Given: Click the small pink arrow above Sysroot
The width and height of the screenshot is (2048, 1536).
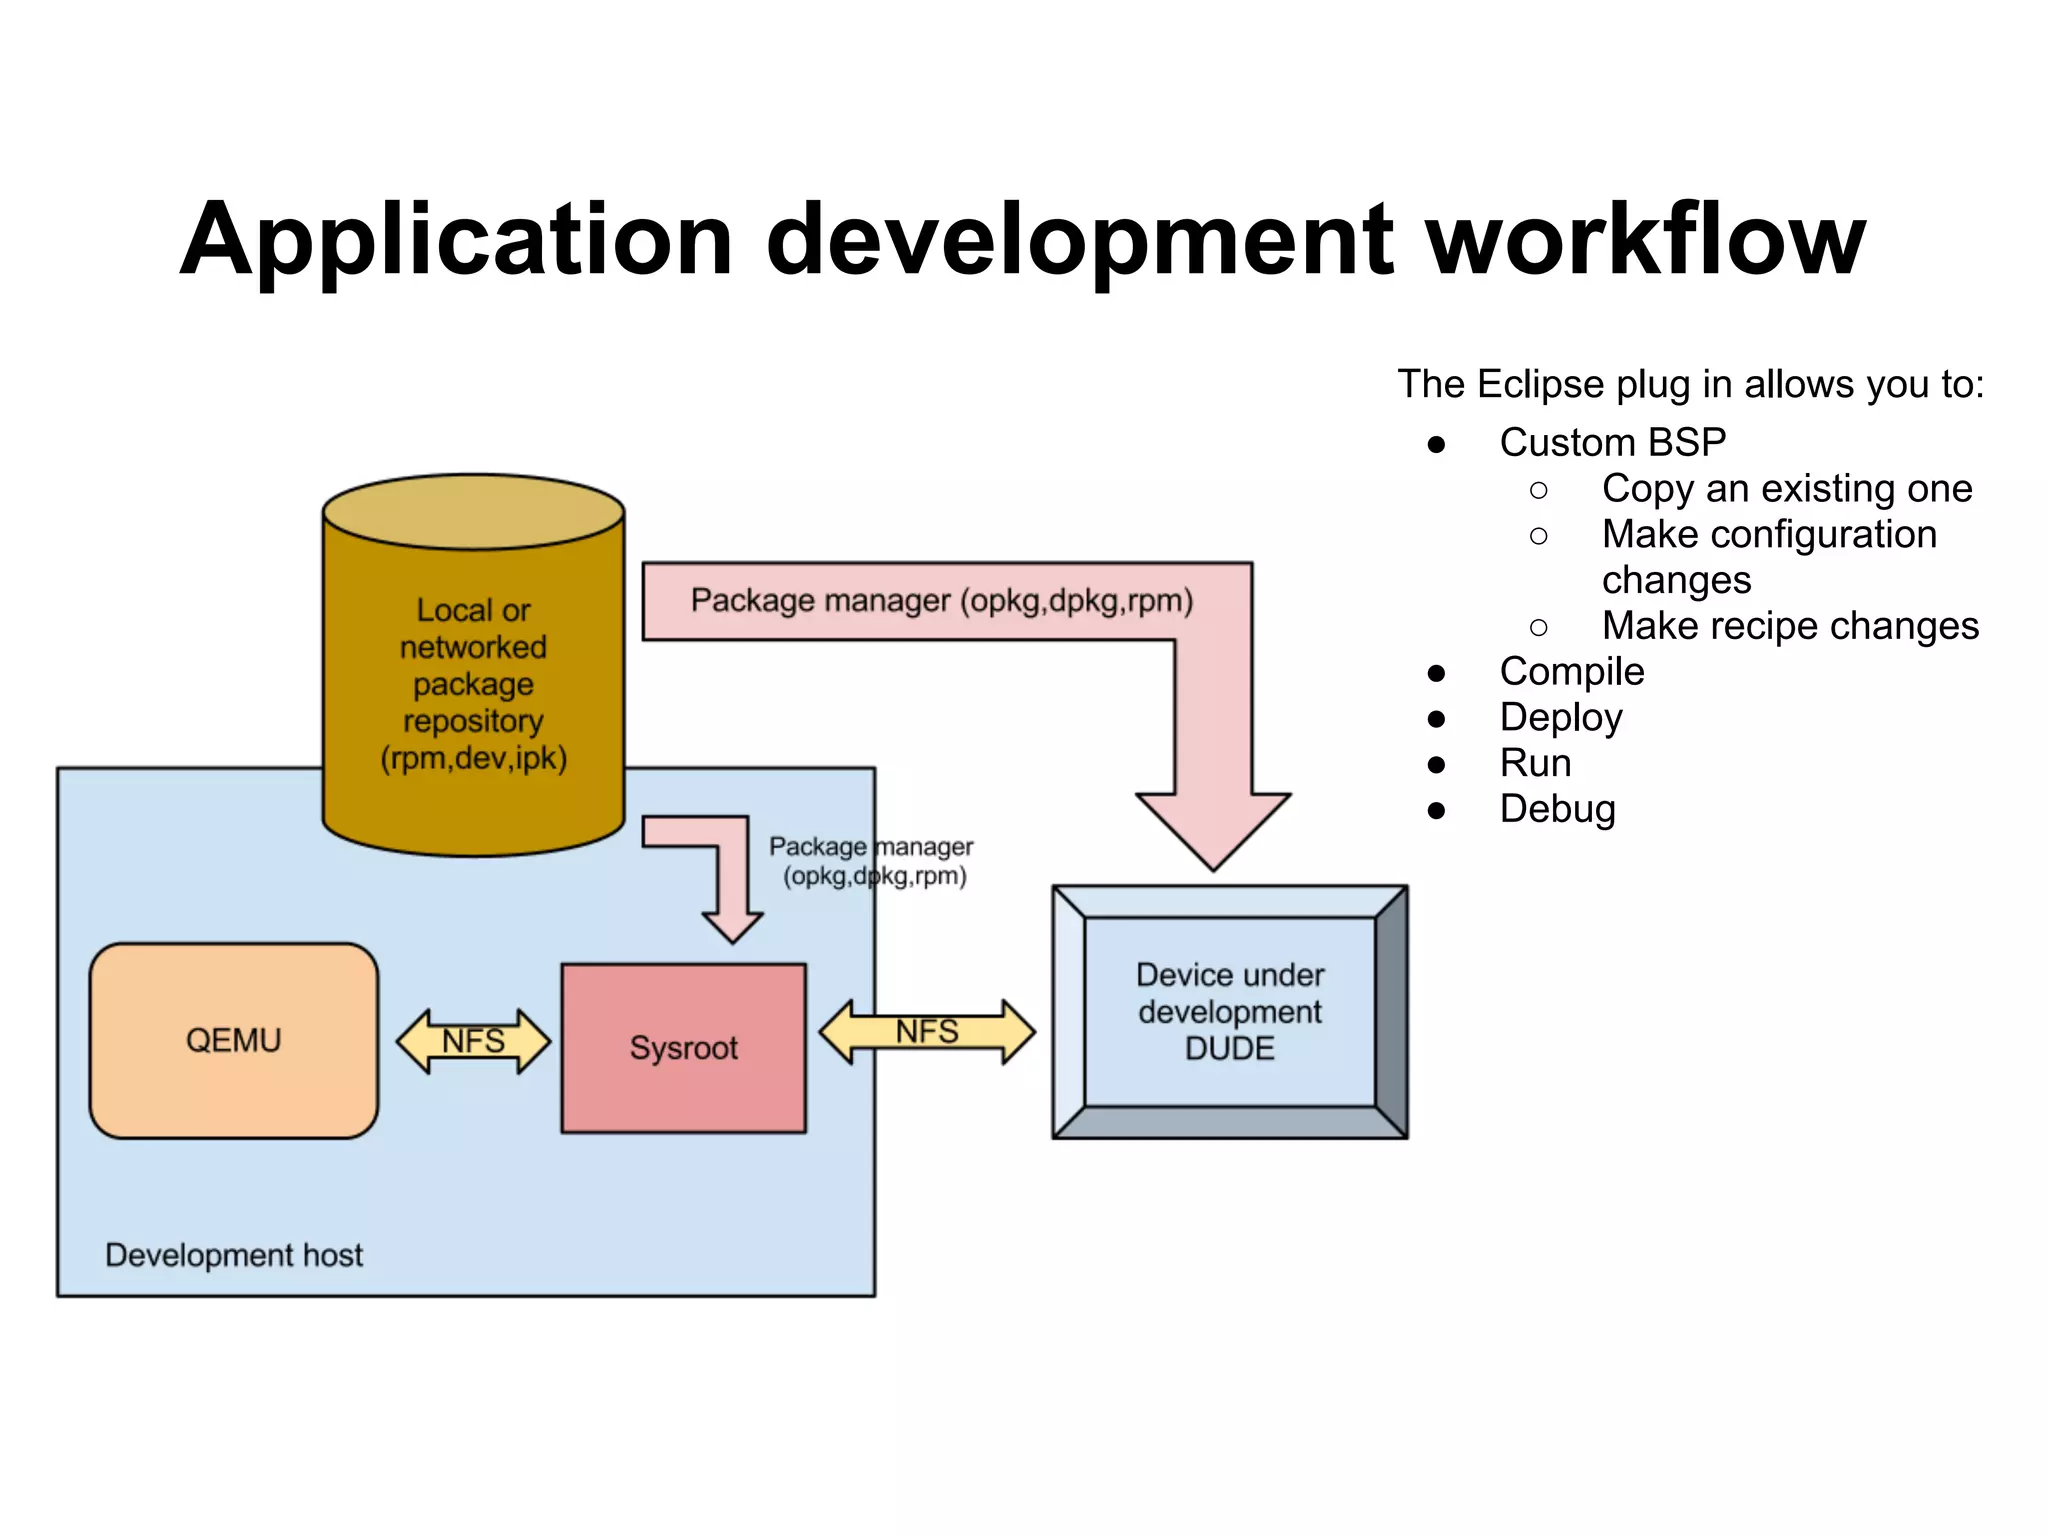Looking at the screenshot, I should pos(732,880).
